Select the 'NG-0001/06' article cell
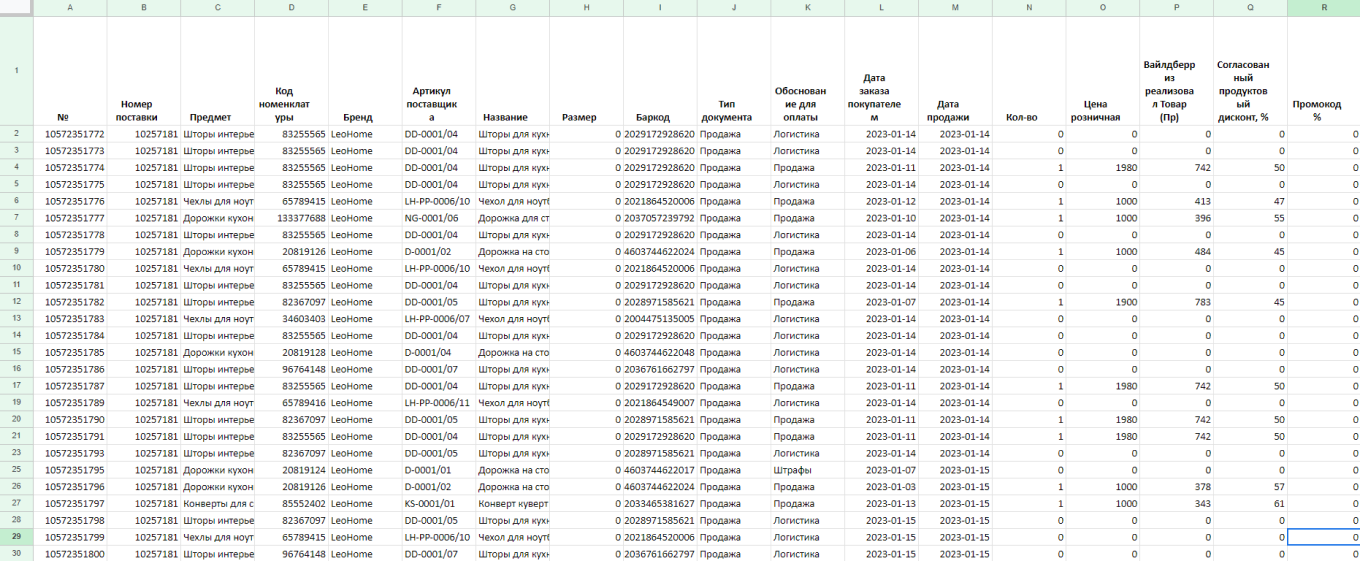This screenshot has width=1360, height=561. 438,217
